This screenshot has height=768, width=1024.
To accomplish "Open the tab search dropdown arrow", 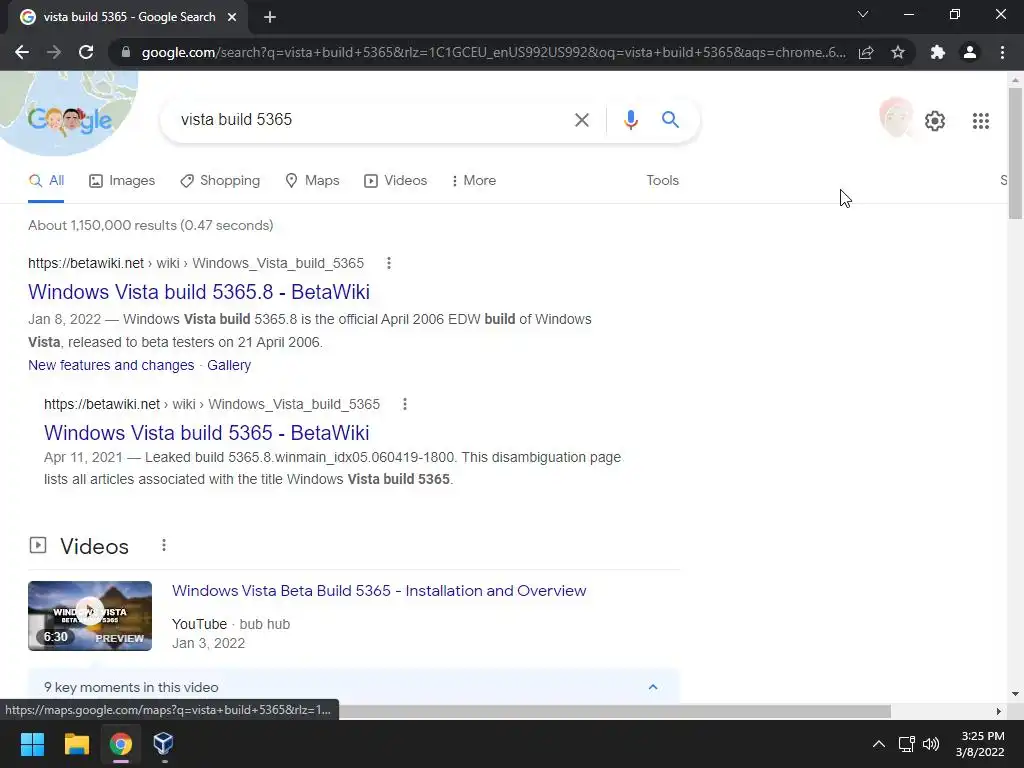I will click(x=863, y=14).
